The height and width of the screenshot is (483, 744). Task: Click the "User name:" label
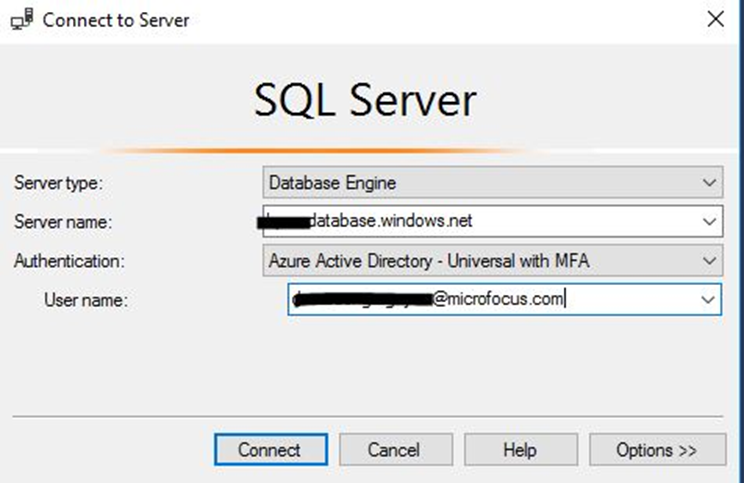tap(86, 299)
